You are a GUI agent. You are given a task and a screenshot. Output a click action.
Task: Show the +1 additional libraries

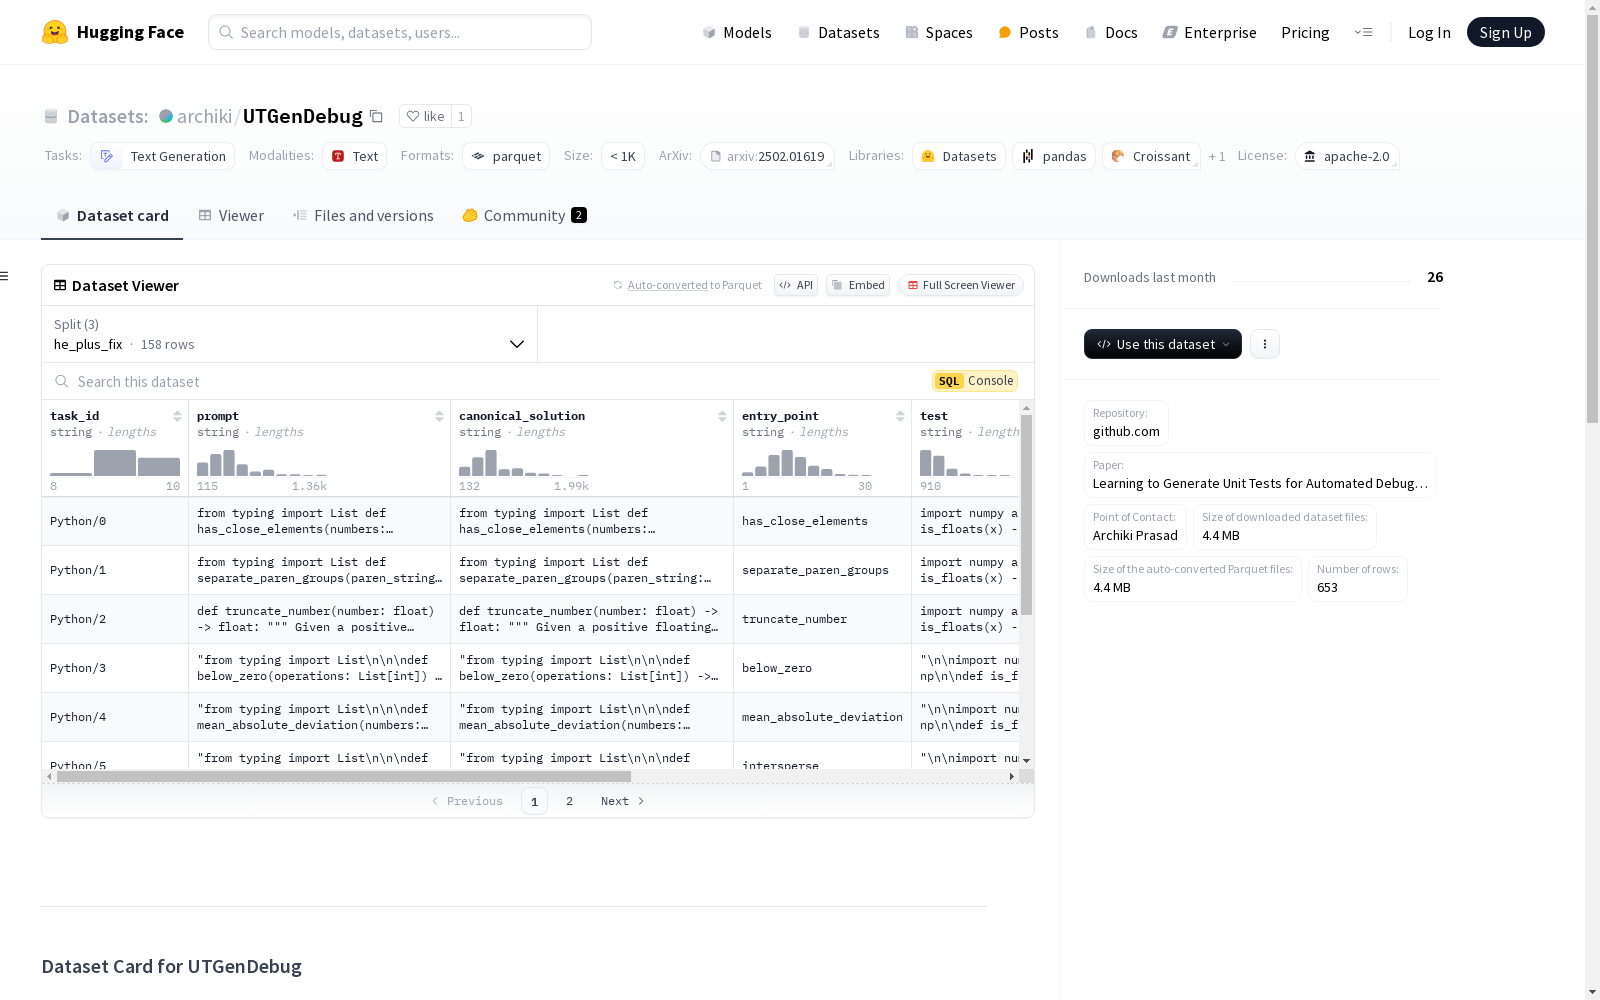coord(1217,156)
